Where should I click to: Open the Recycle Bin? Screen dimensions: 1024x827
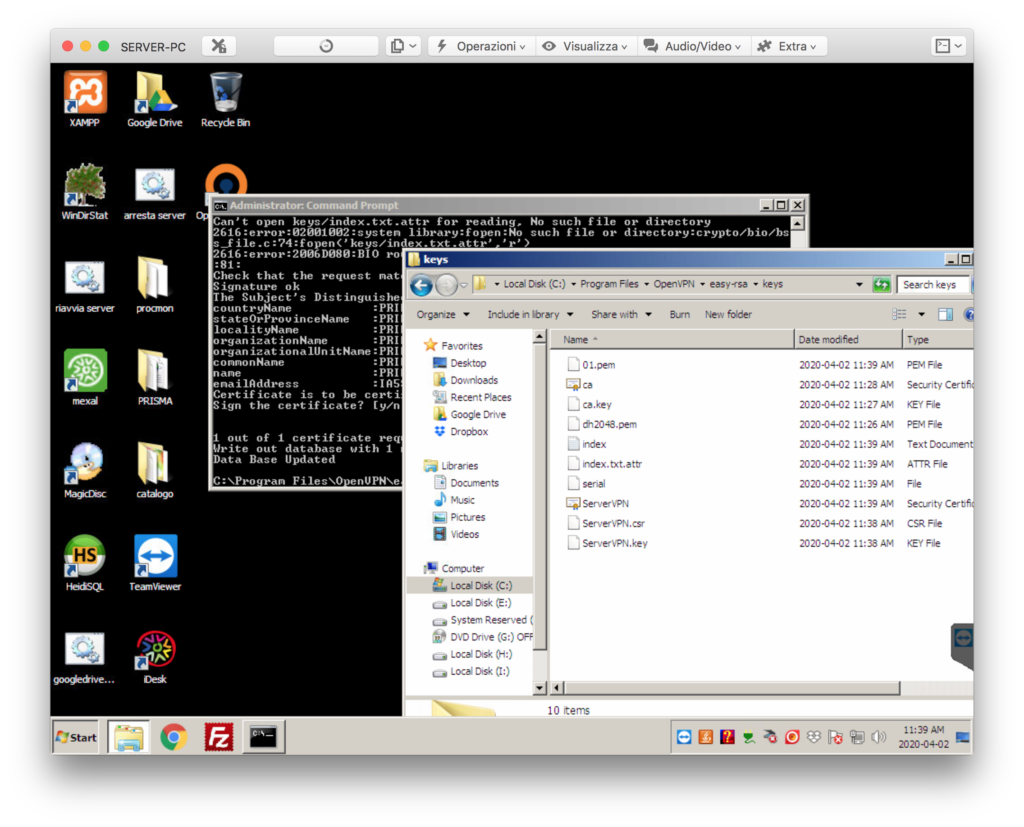[x=225, y=100]
